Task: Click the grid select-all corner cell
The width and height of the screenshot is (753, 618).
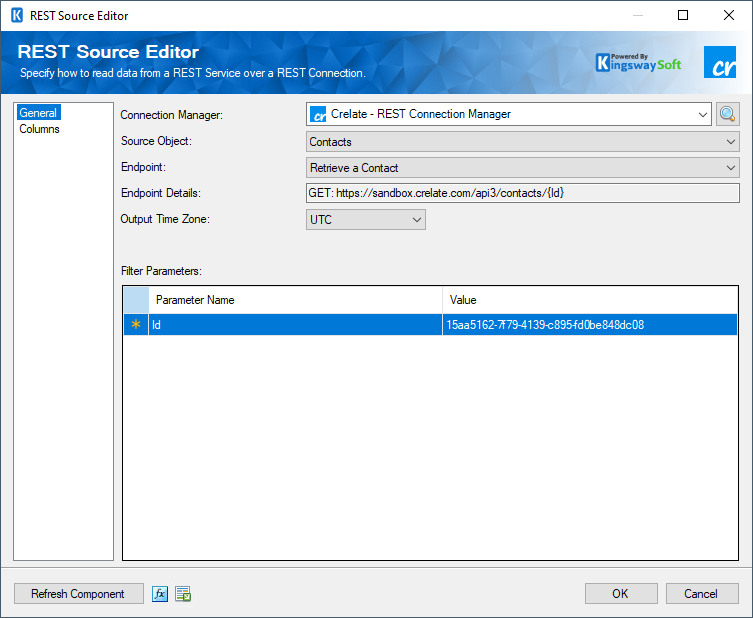Action: pos(136,300)
